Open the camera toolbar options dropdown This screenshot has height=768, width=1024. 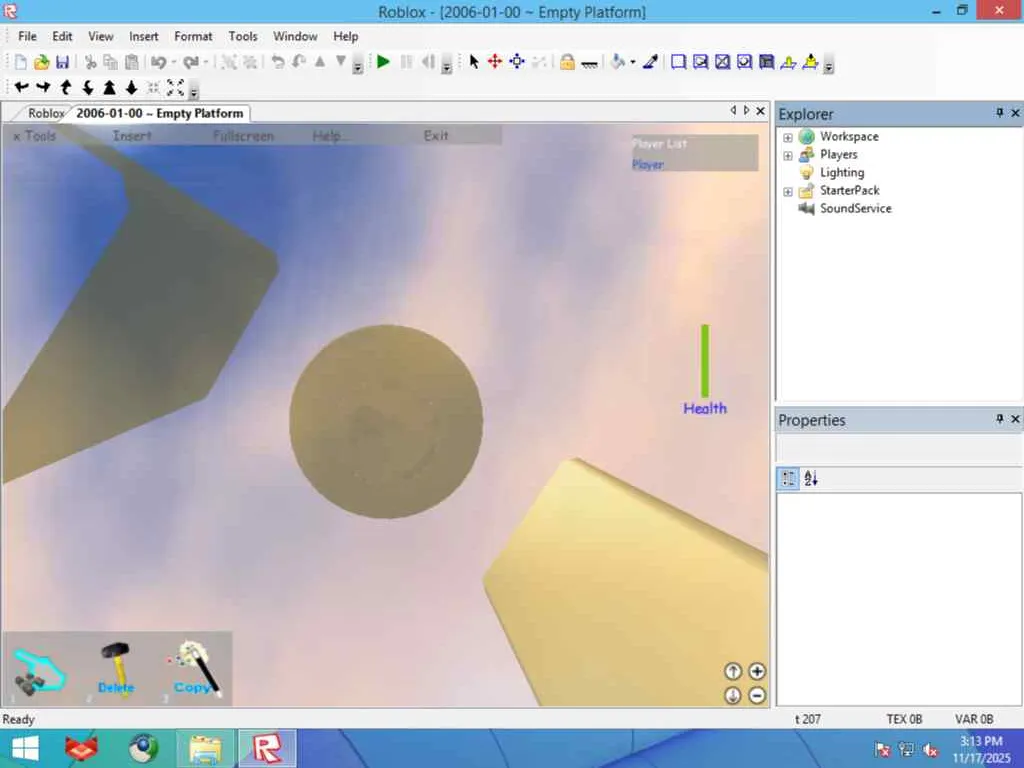pyautogui.click(x=193, y=91)
